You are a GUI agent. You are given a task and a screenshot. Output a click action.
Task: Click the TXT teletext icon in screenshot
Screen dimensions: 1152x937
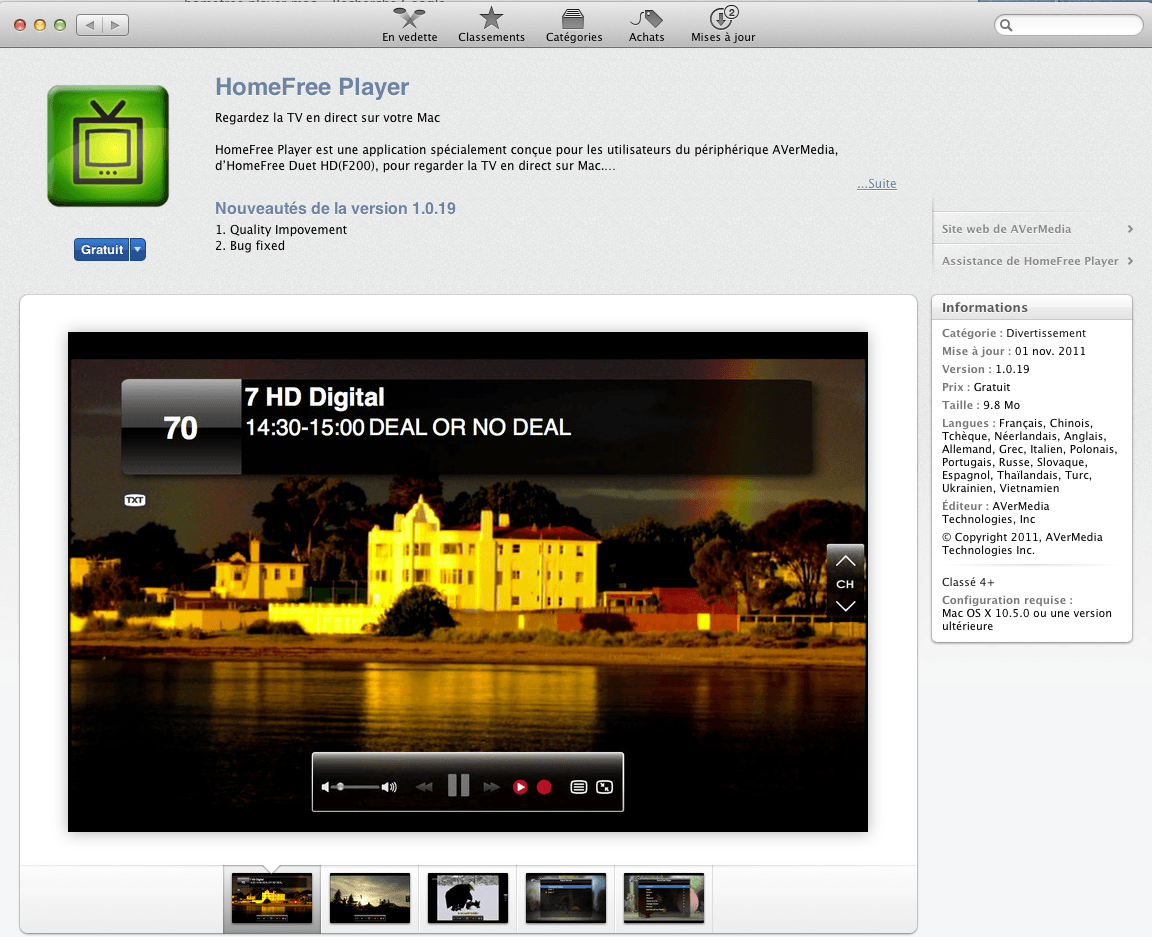tap(134, 500)
